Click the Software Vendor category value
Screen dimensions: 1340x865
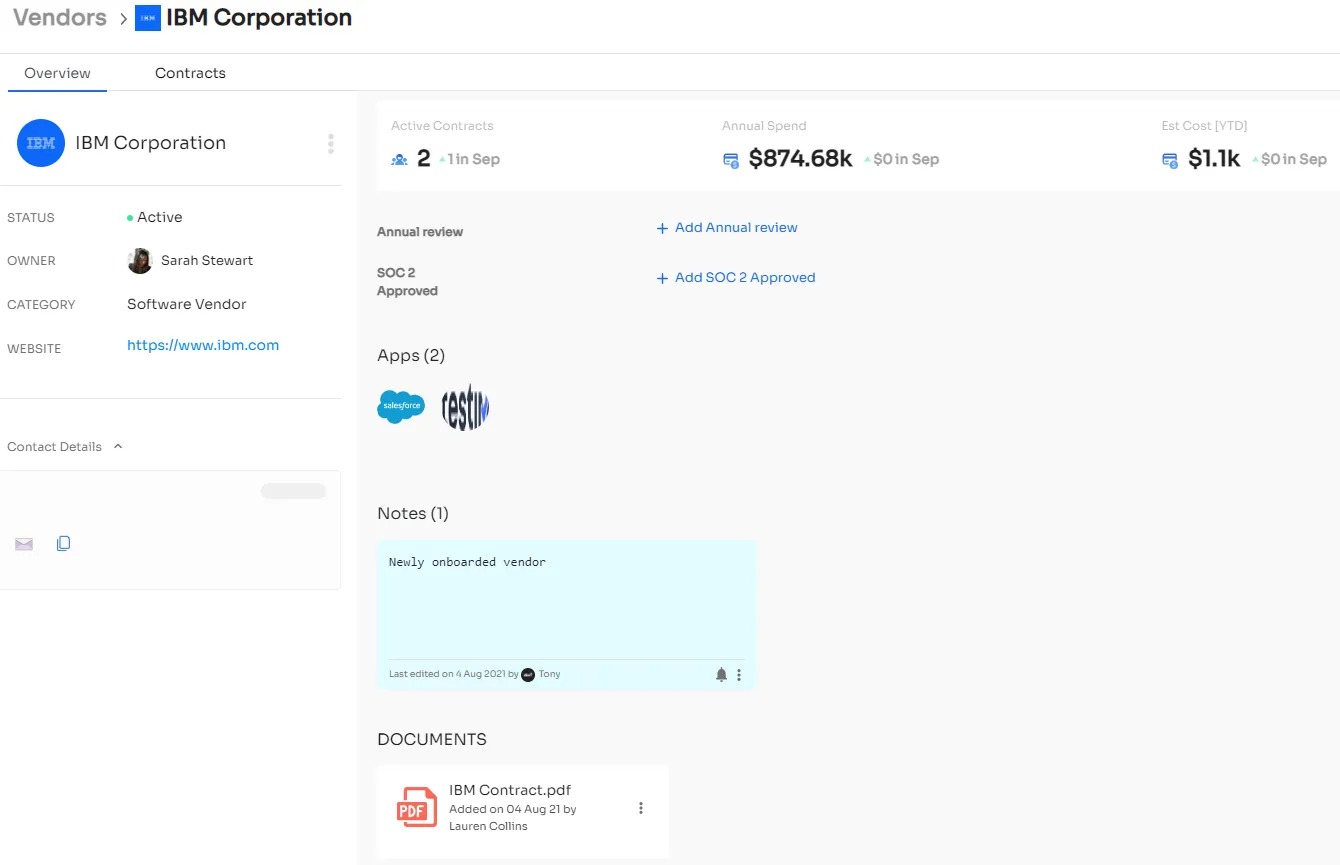(186, 304)
